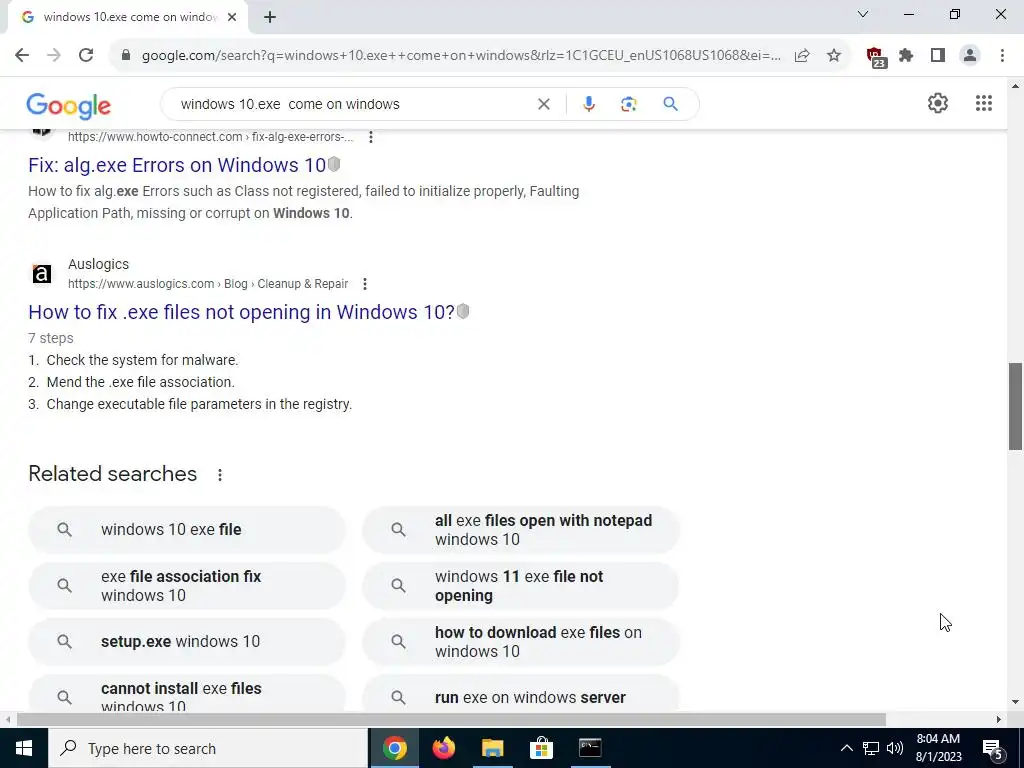Share this page icon in address bar
The height and width of the screenshot is (768, 1024).
click(802, 55)
